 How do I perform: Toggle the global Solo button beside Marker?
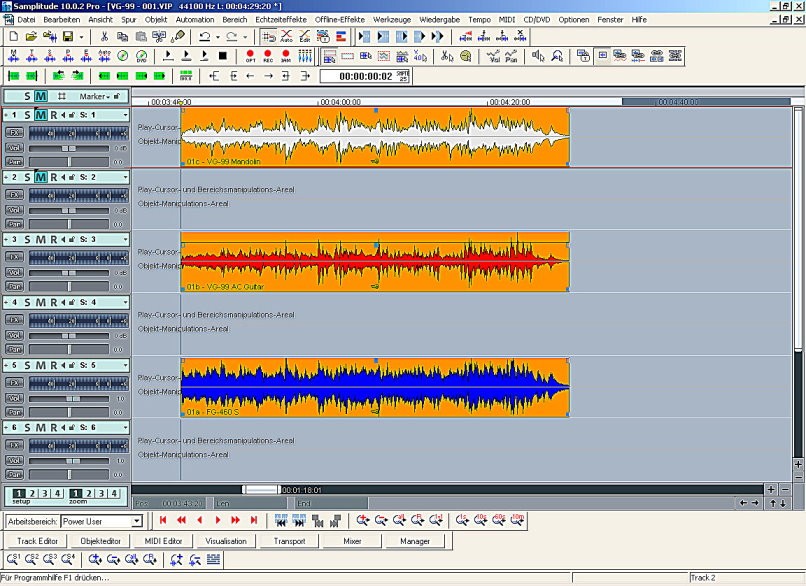pos(28,96)
